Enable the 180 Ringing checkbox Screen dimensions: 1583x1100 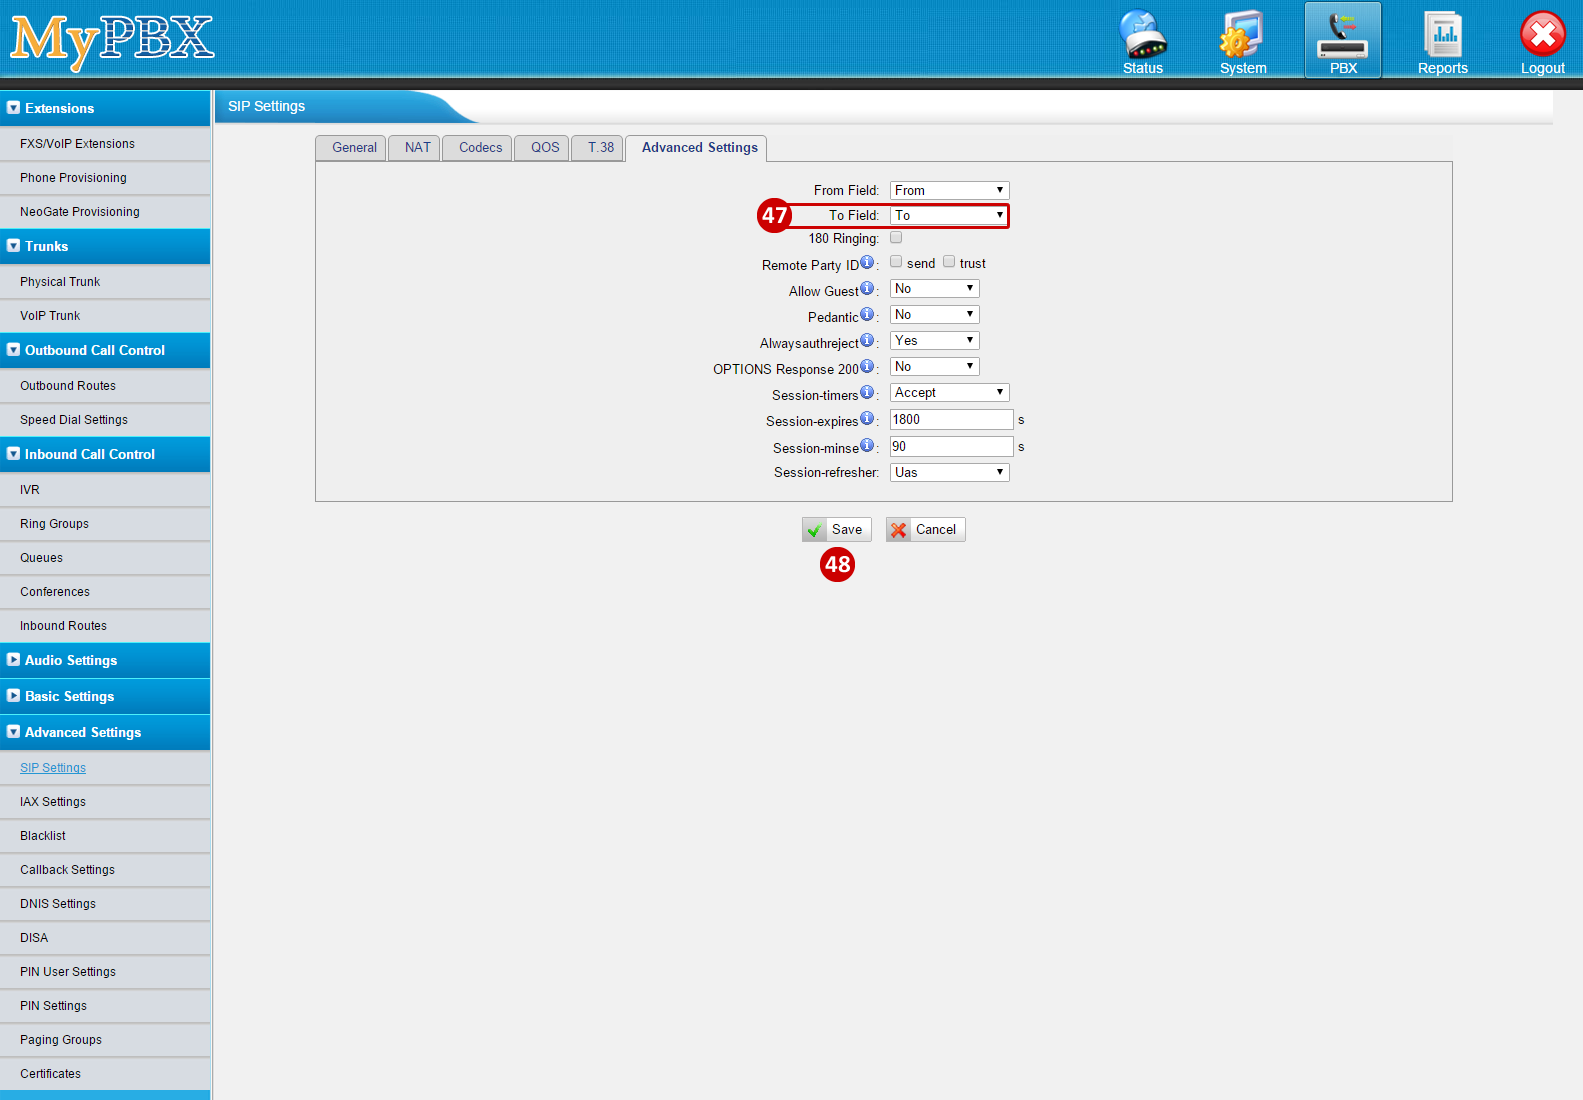[896, 237]
